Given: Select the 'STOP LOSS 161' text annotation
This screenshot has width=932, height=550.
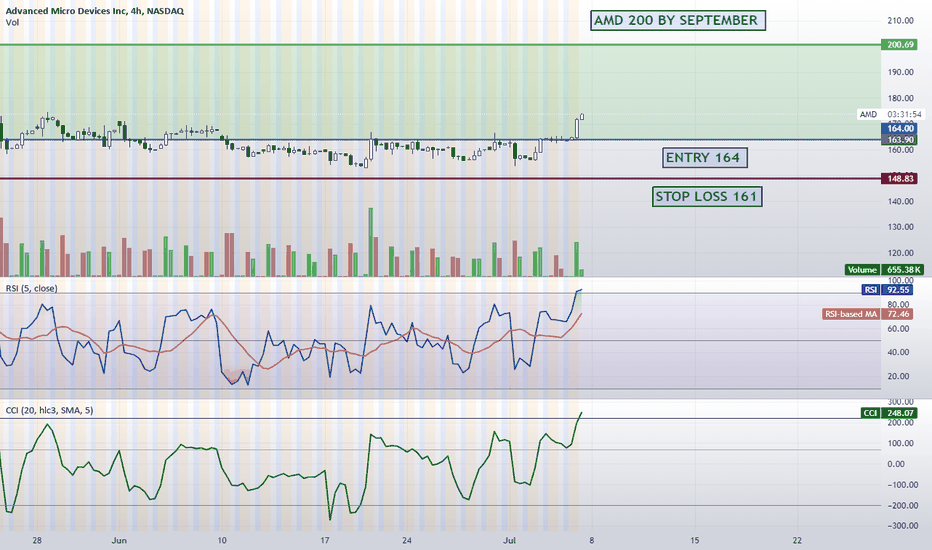Looking at the screenshot, I should click(x=707, y=196).
